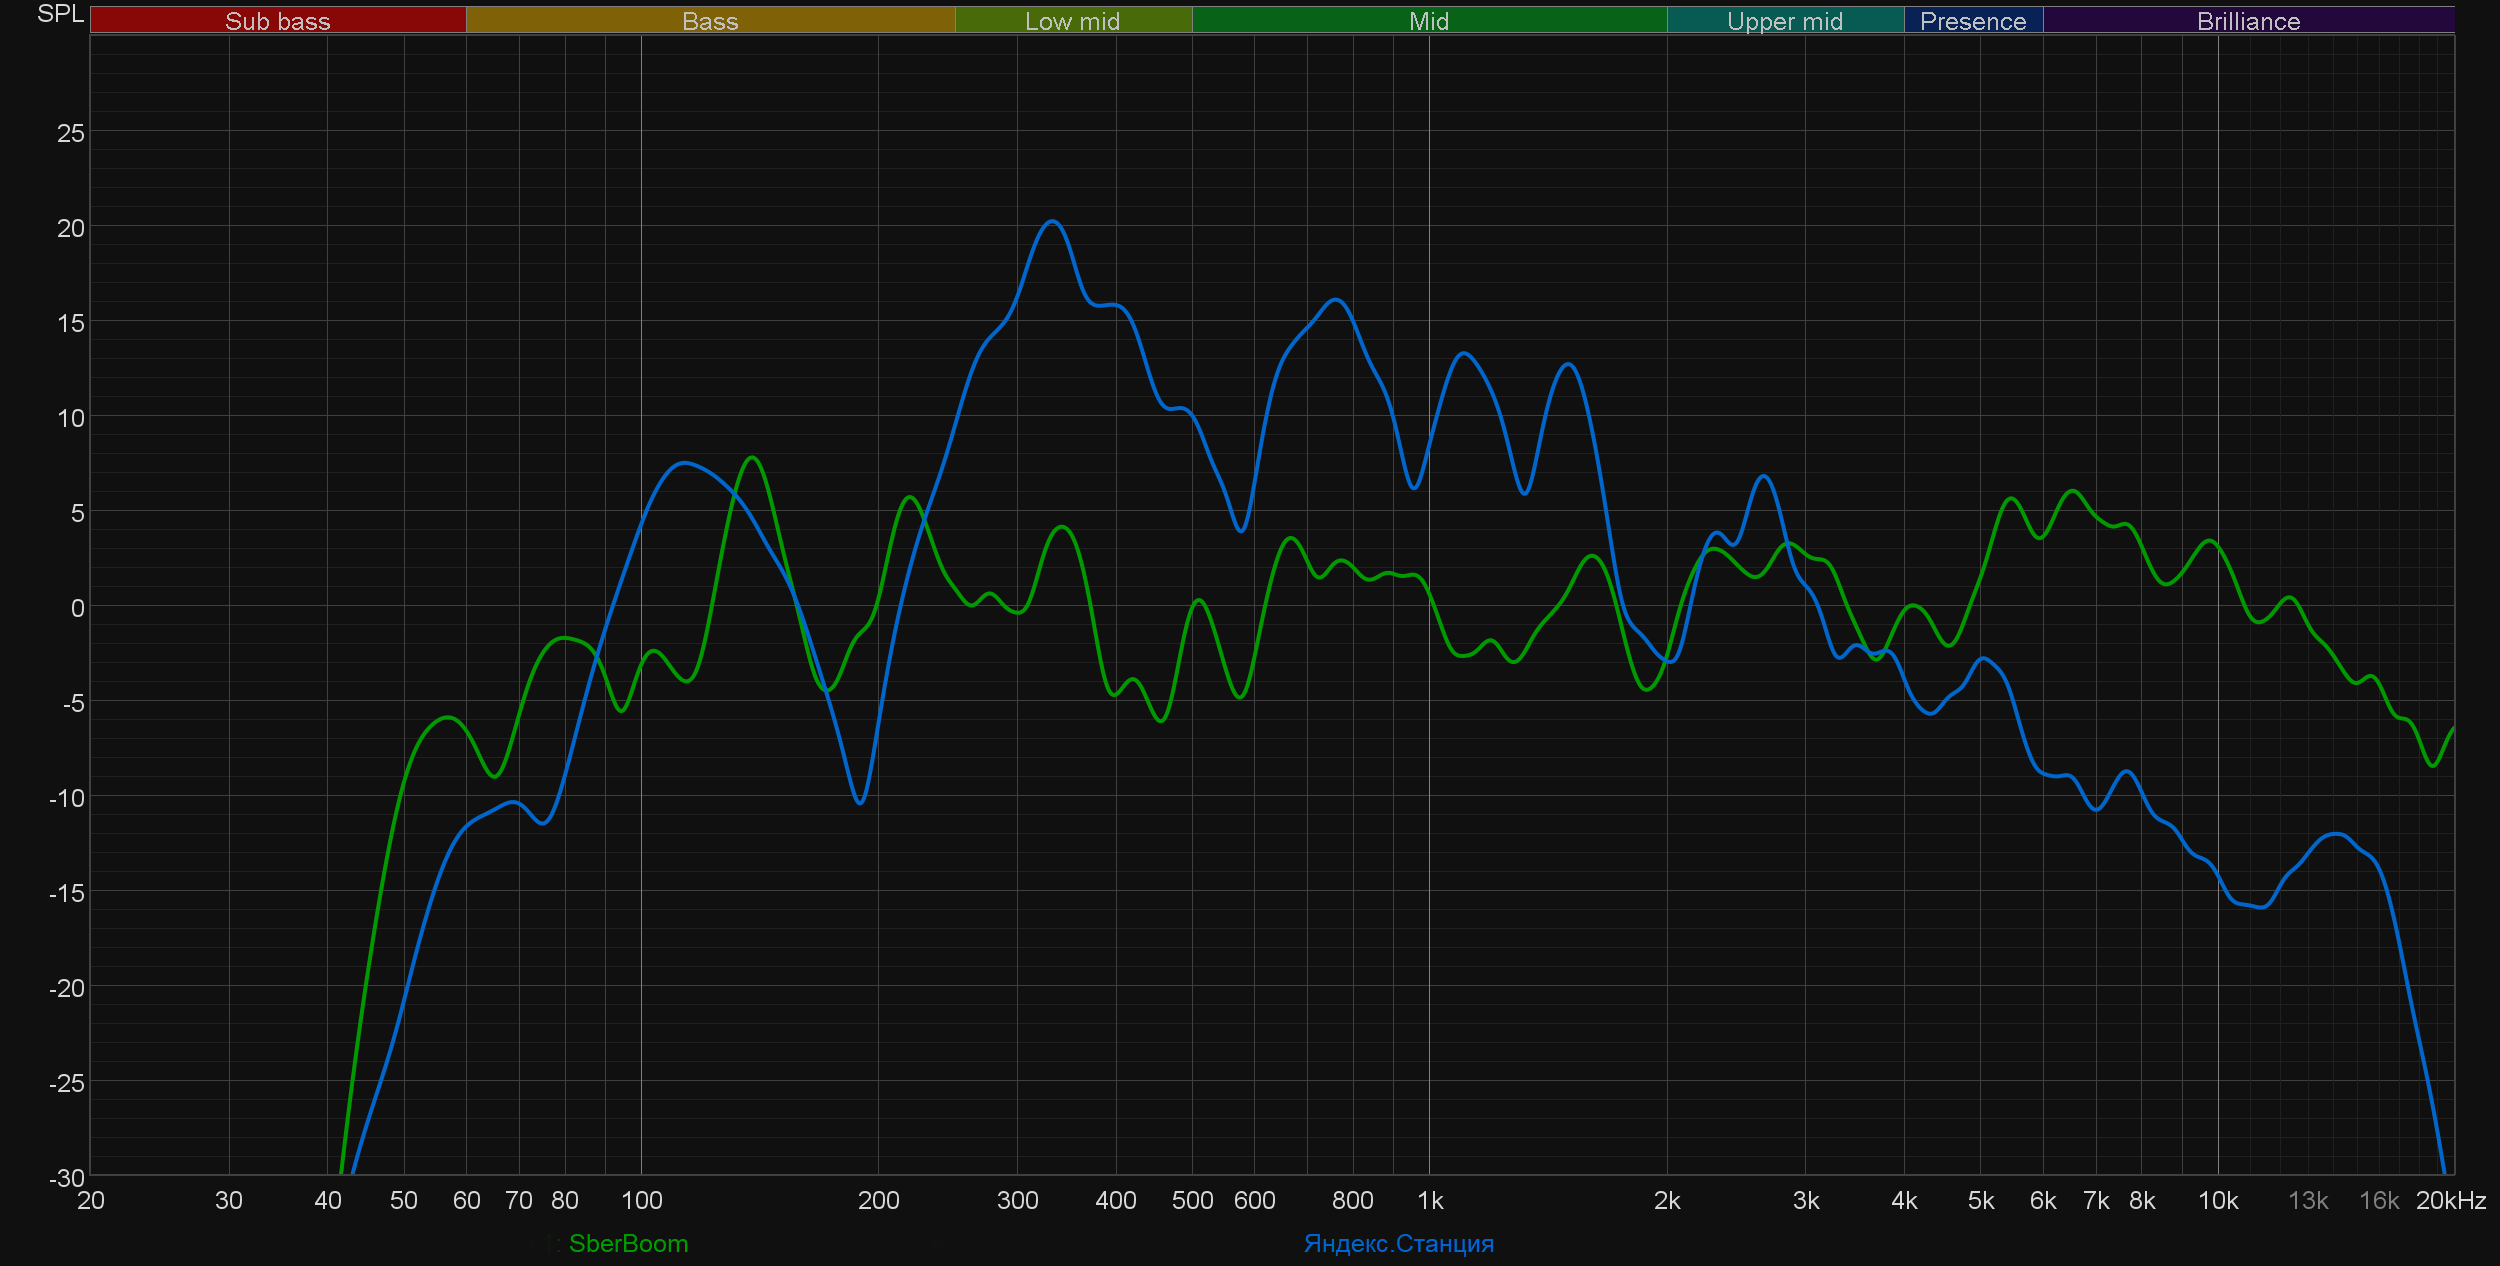Click the 1k frequency axis label
This screenshot has width=2500, height=1266.
[x=1430, y=1201]
